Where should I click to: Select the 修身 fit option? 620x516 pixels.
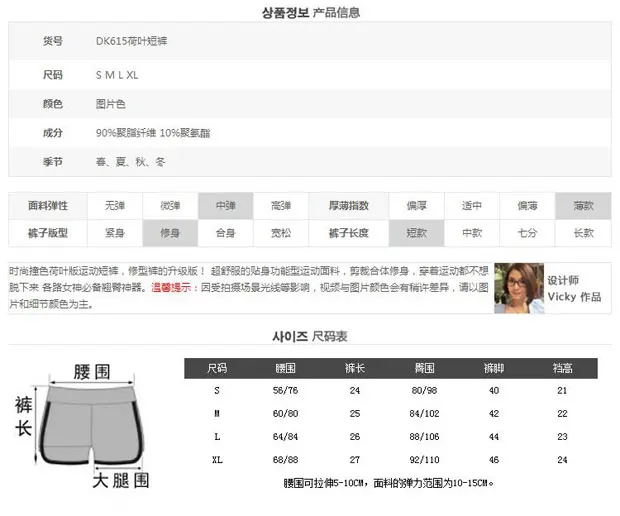click(x=170, y=233)
